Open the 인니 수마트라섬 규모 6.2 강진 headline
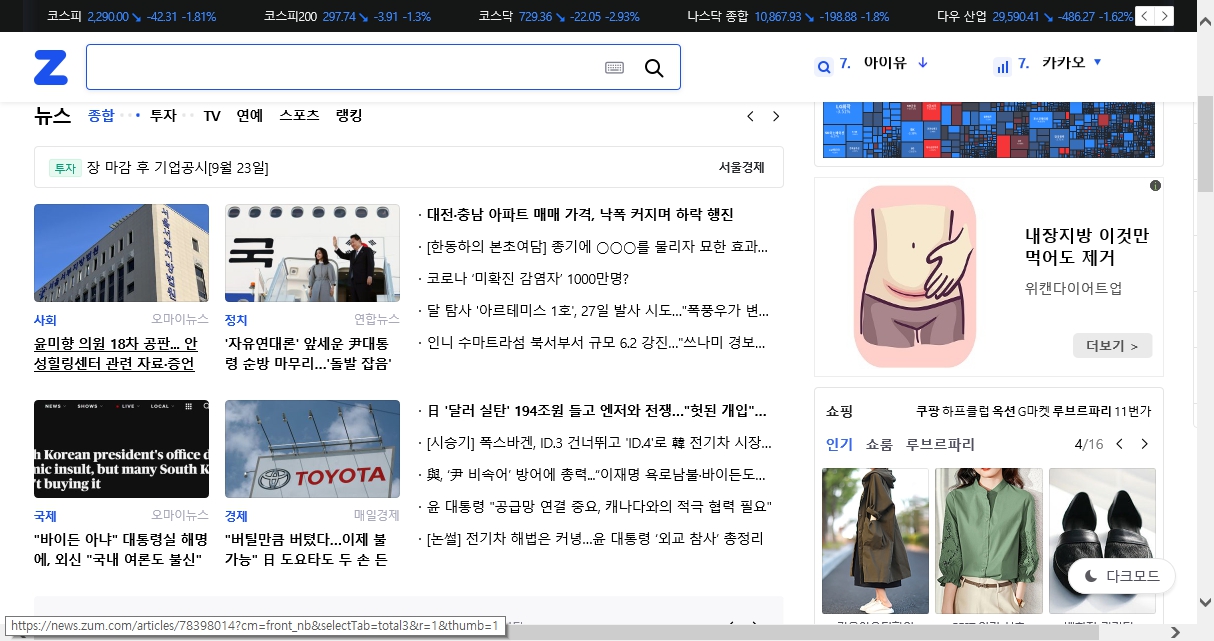The width and height of the screenshot is (1214, 641). pyautogui.click(x=596, y=342)
